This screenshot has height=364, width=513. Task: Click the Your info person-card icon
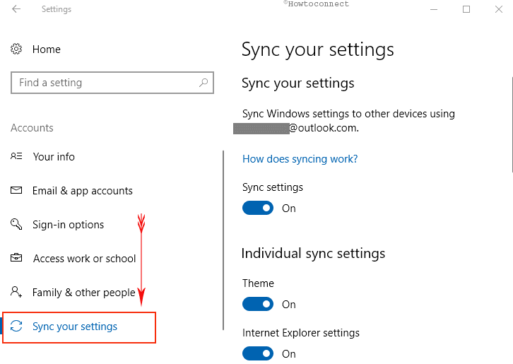coord(16,156)
